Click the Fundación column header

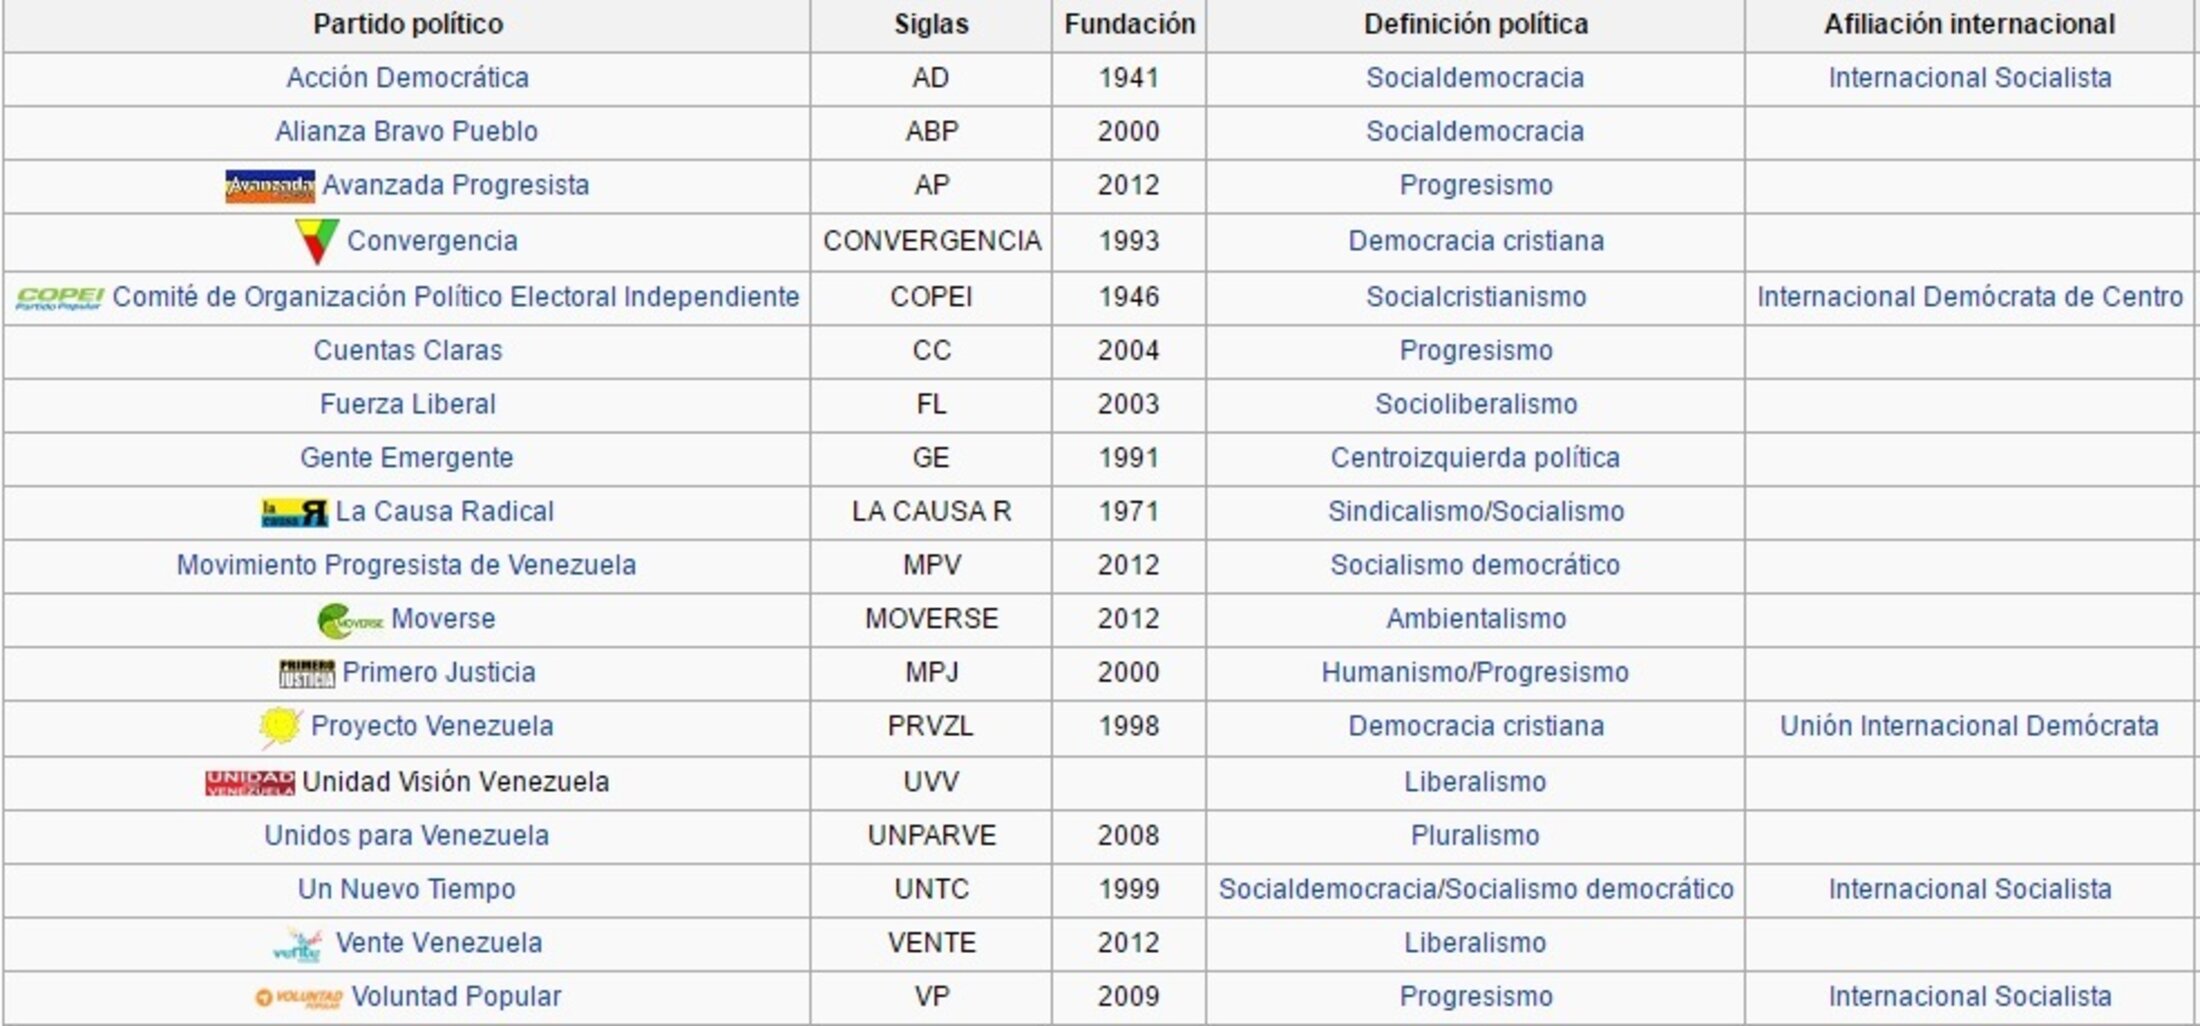[1129, 24]
